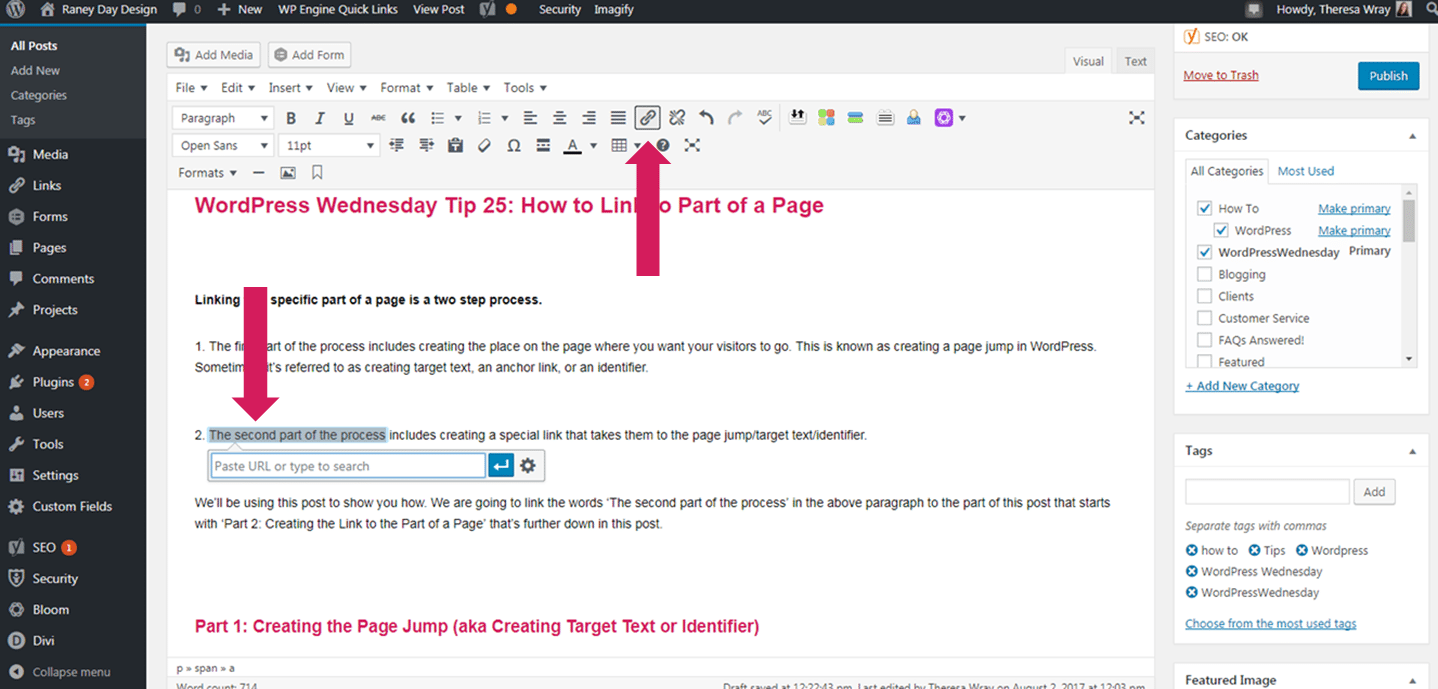Open the Formats dropdown

[x=207, y=172]
